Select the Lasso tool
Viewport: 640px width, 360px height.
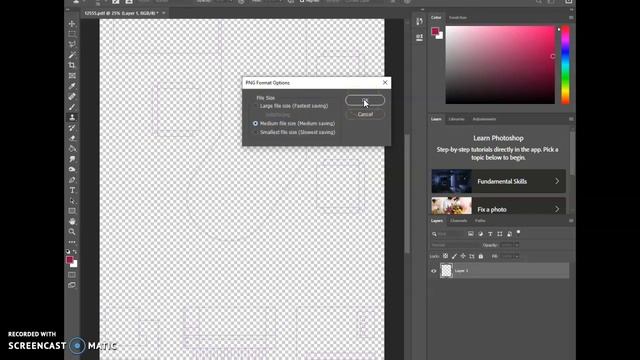(72, 44)
